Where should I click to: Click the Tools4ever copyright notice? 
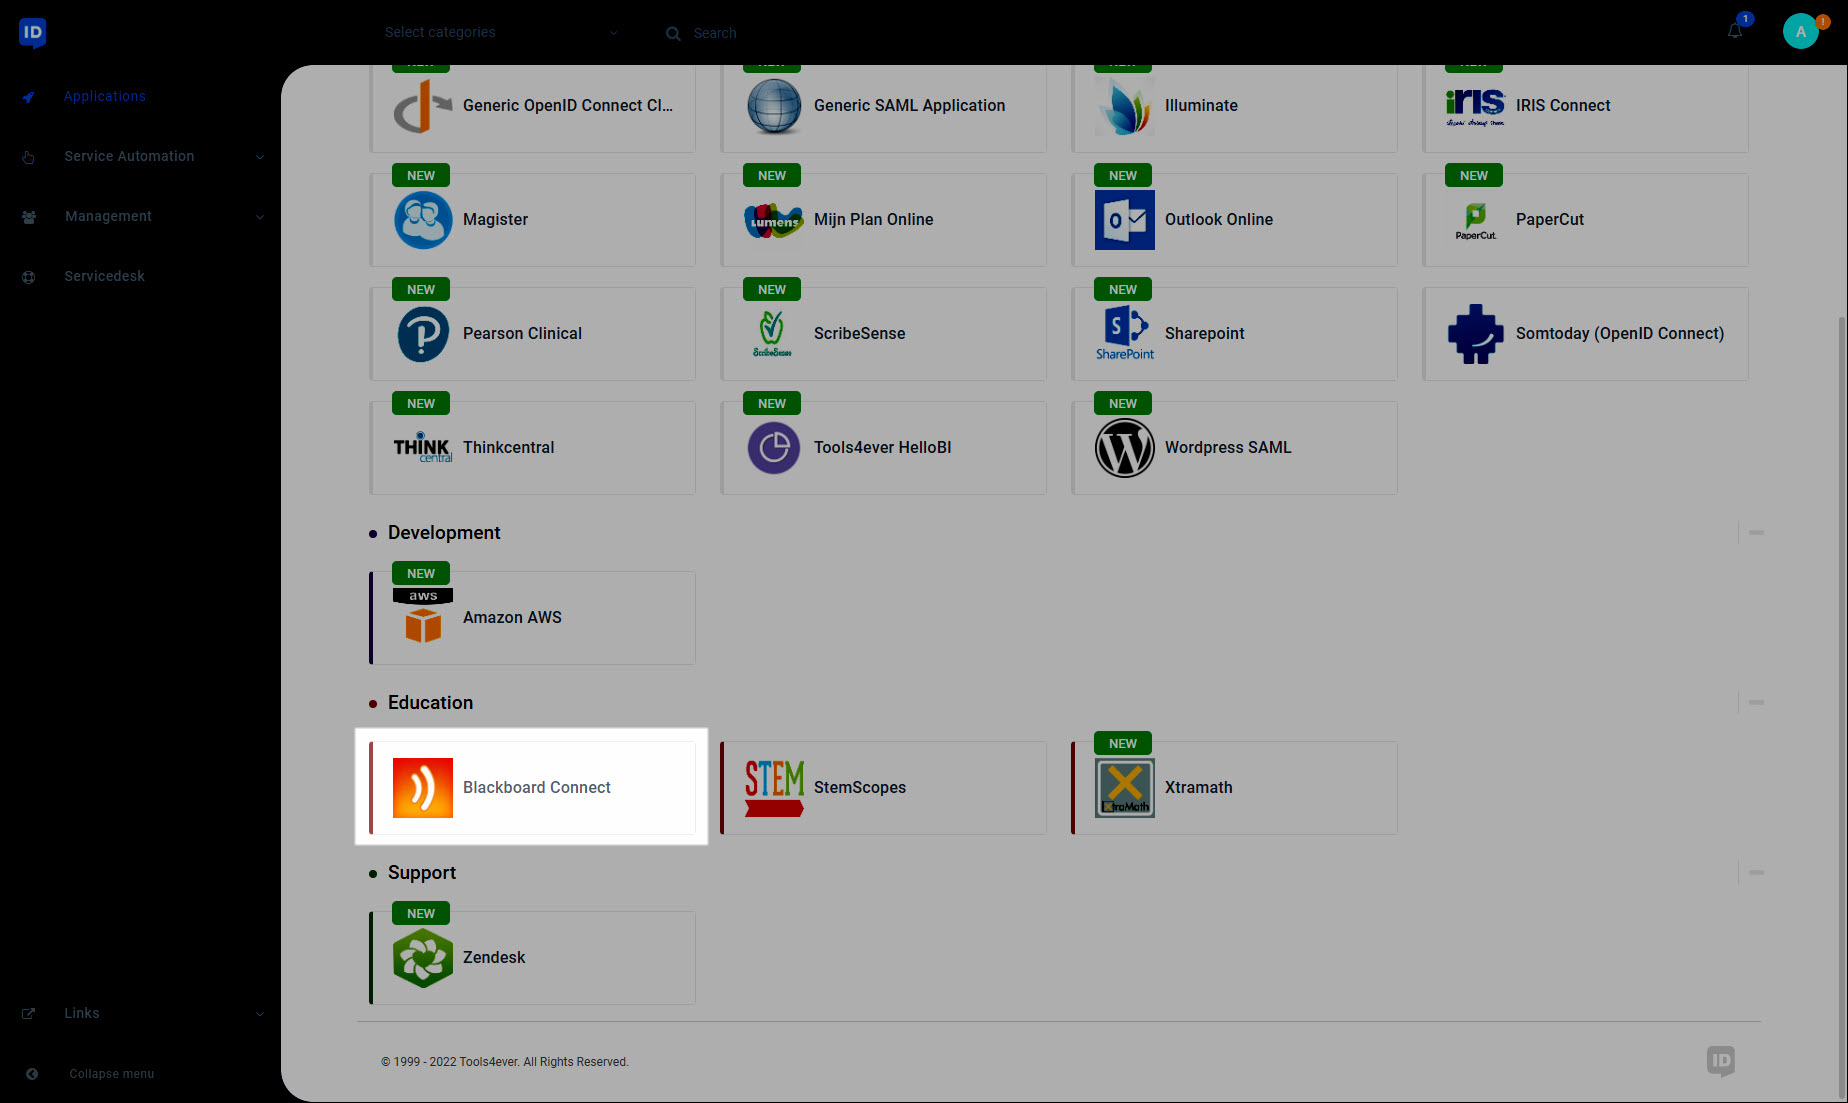click(x=505, y=1062)
